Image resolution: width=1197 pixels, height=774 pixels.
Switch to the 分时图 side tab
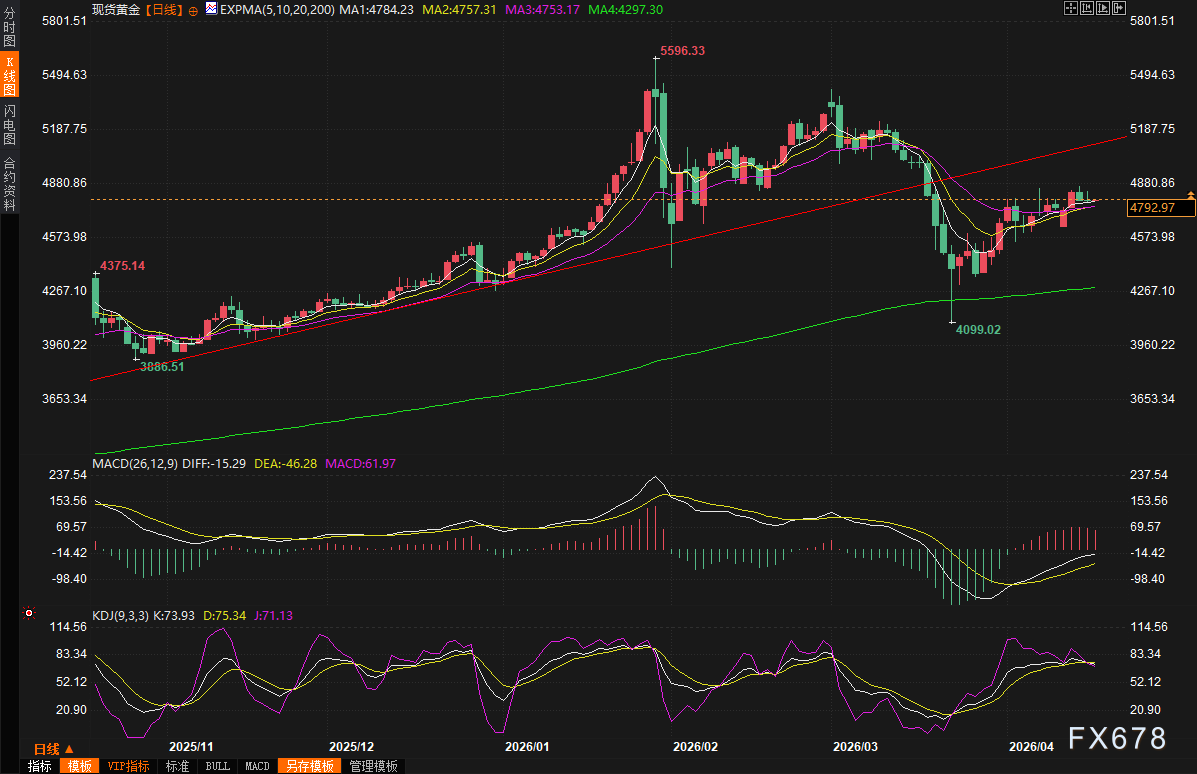point(9,28)
